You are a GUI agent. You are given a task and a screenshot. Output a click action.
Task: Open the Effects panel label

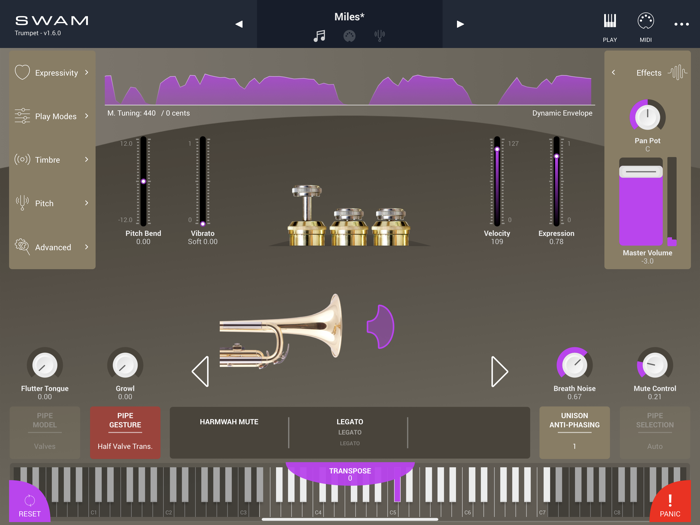[x=649, y=73]
